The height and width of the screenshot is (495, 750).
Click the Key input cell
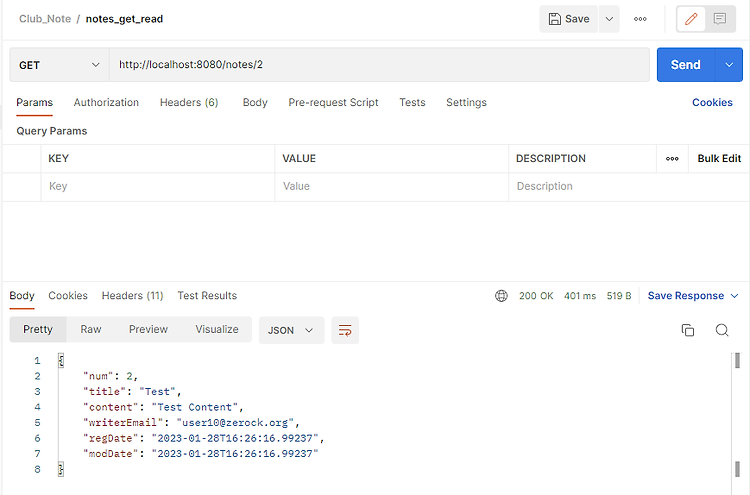[158, 187]
